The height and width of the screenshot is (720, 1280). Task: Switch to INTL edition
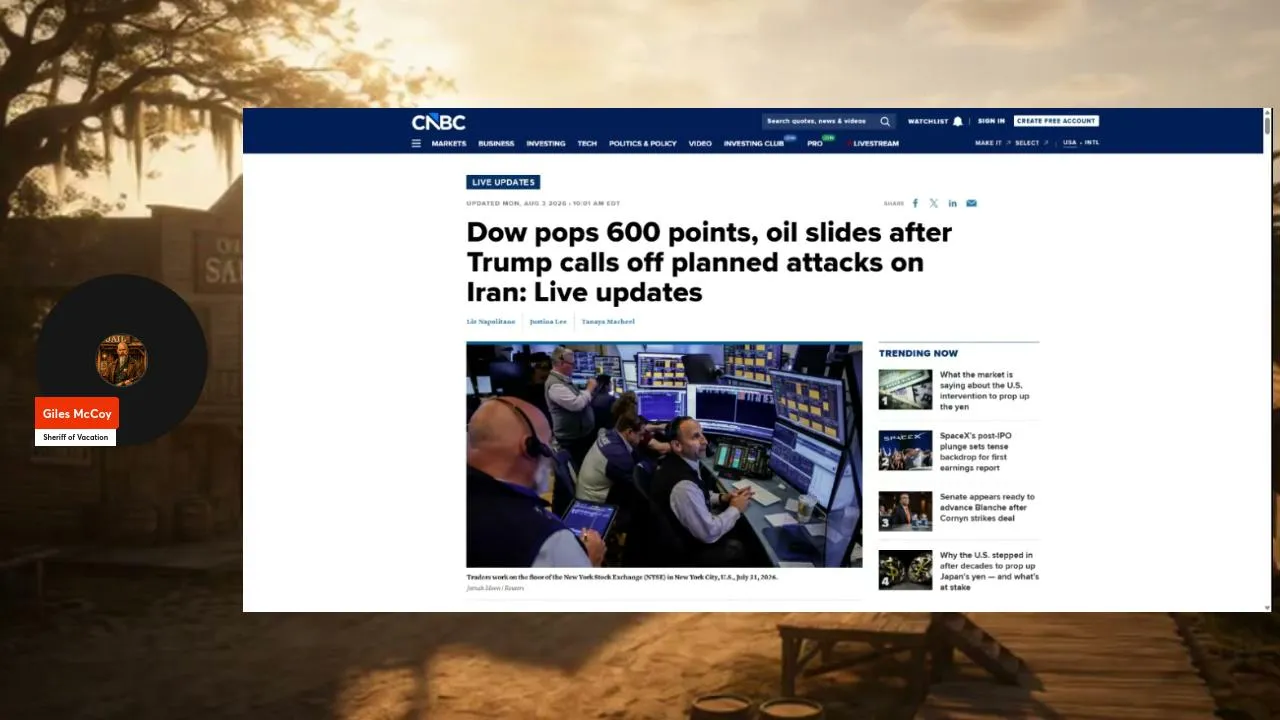tap(1092, 143)
